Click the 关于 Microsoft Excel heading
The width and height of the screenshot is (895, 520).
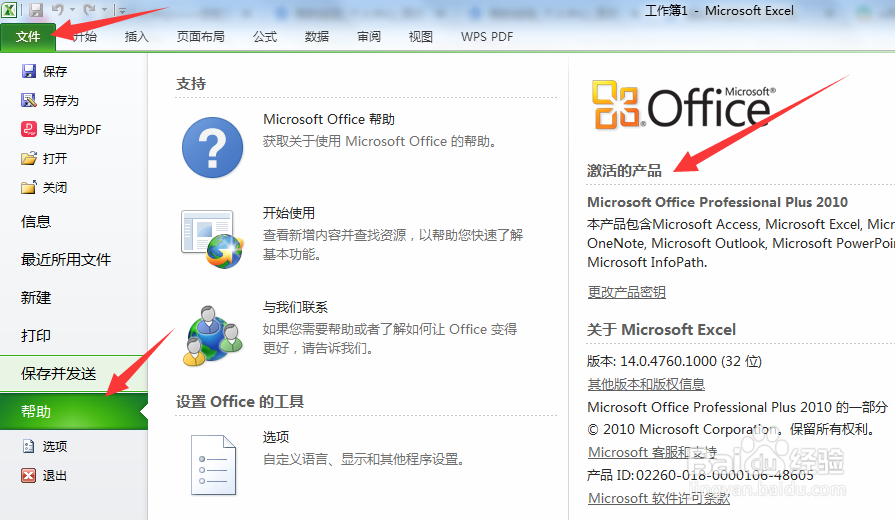662,329
